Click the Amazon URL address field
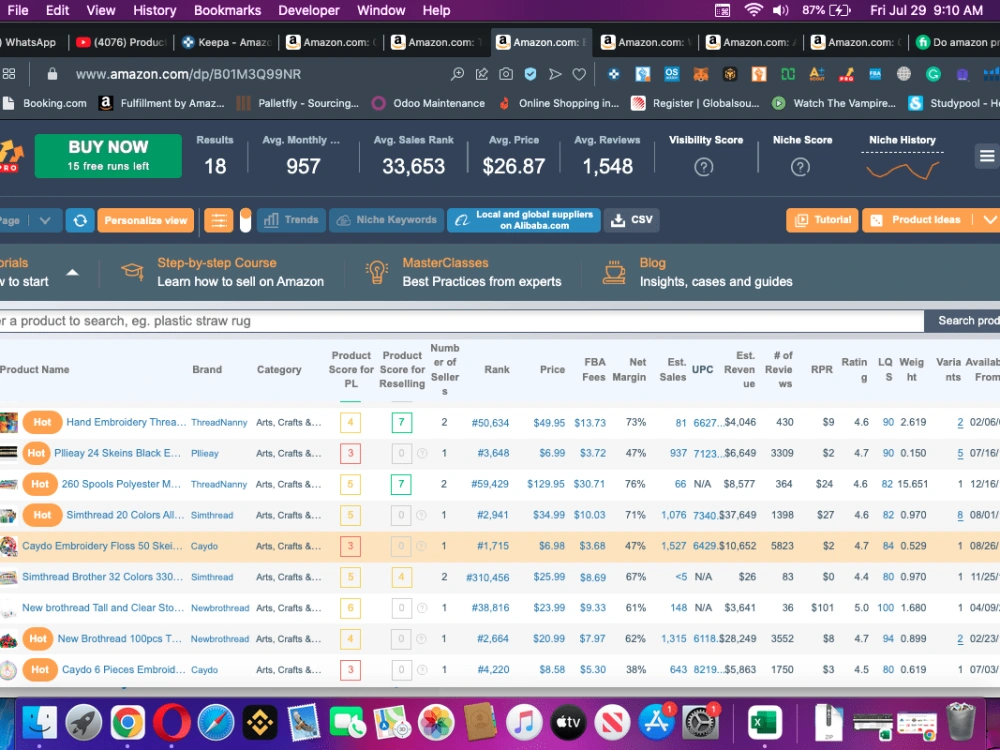 pyautogui.click(x=188, y=75)
